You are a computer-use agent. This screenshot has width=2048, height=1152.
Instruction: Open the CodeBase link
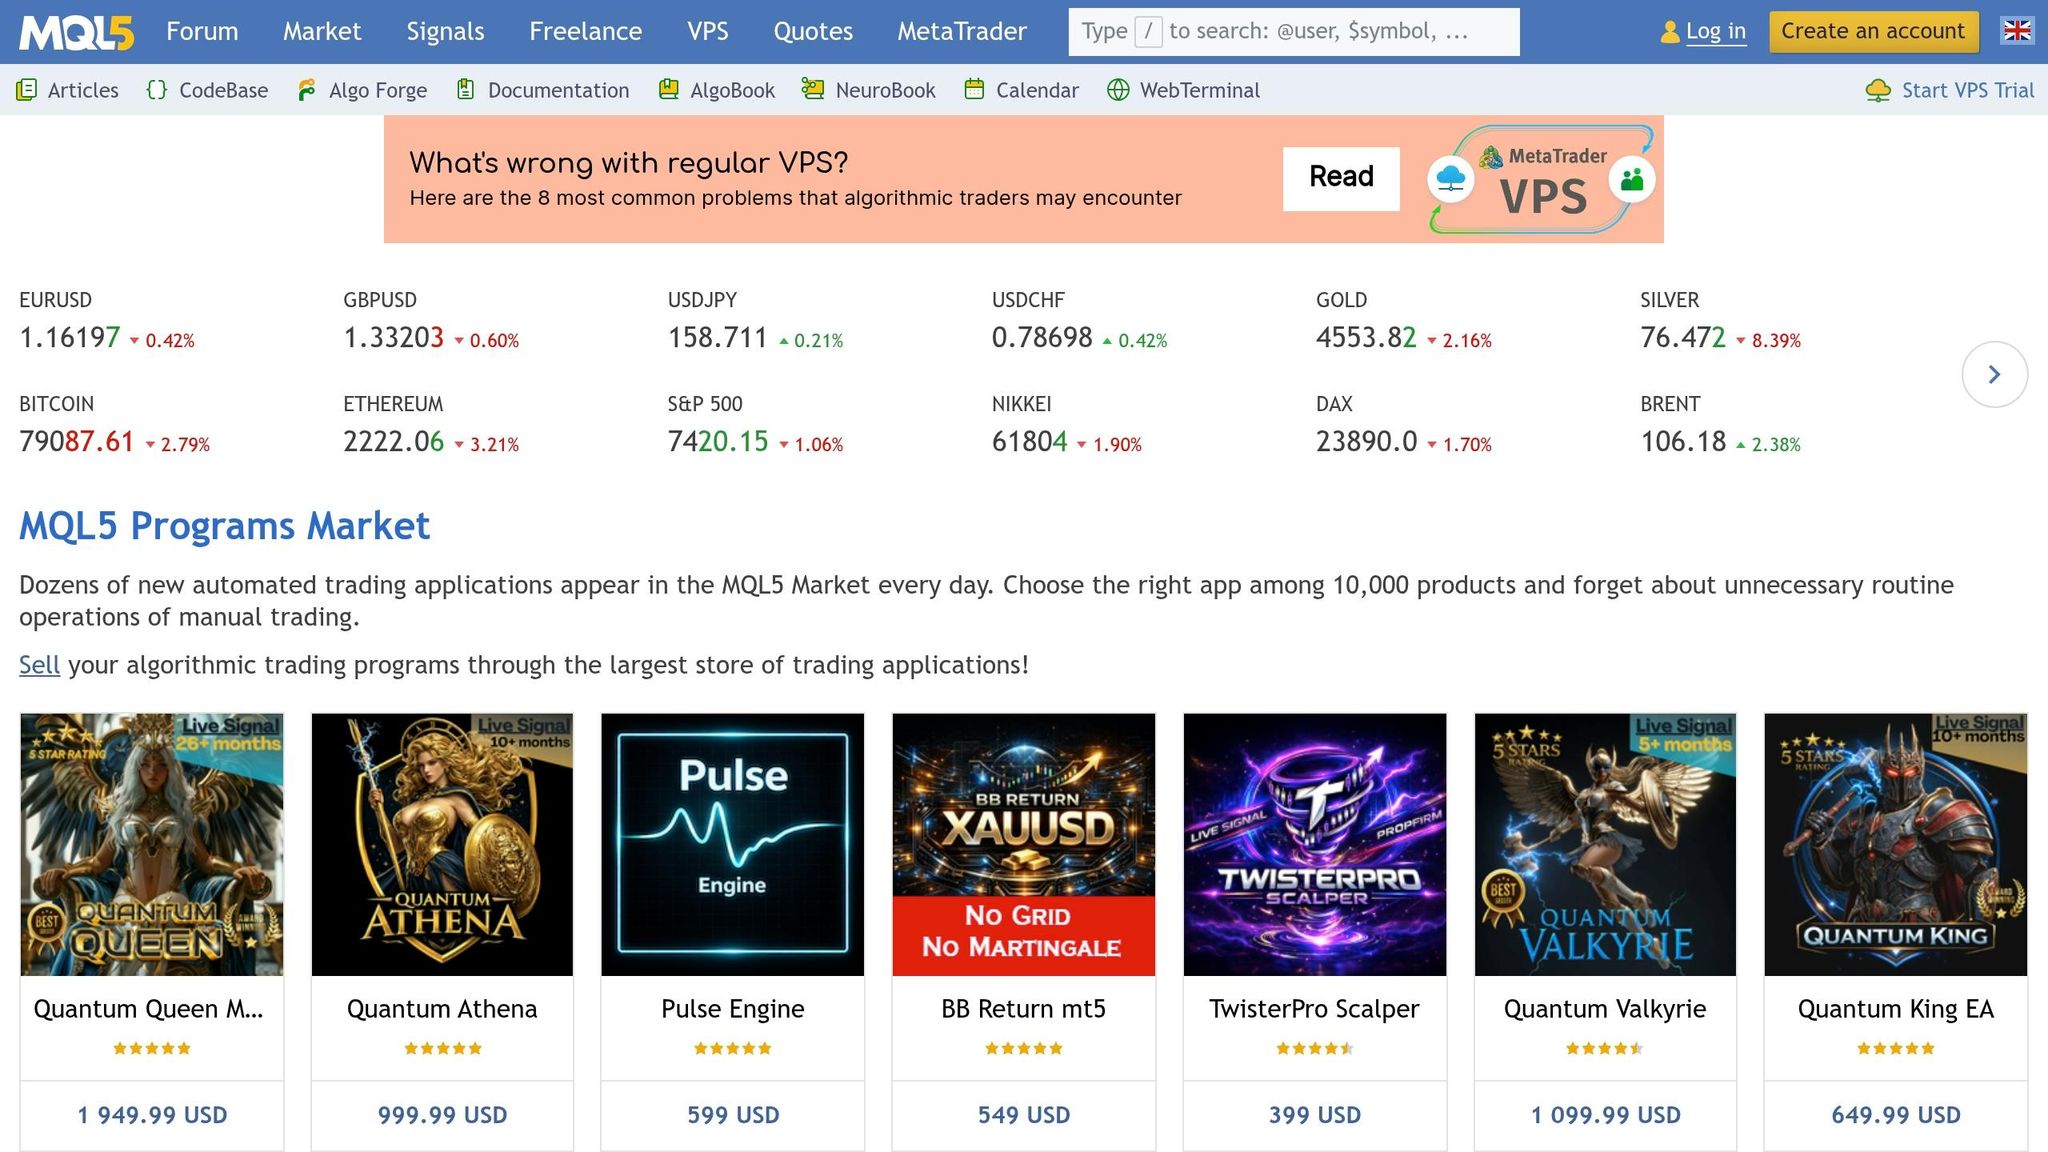pyautogui.click(x=224, y=90)
